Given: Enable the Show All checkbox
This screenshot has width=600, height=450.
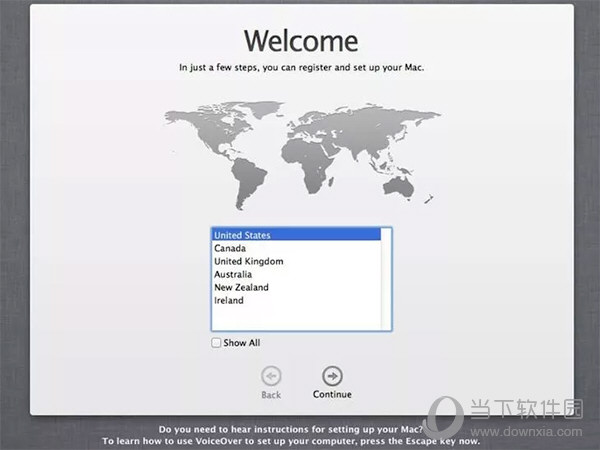Looking at the screenshot, I should click(x=217, y=343).
